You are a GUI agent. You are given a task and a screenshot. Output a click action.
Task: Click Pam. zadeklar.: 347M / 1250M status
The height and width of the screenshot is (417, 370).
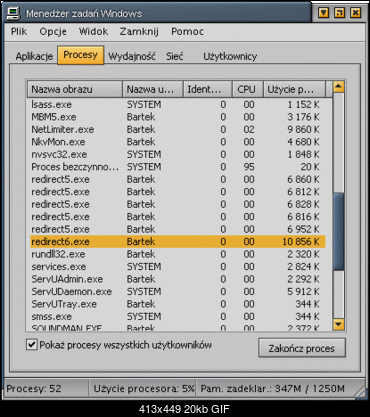click(x=273, y=389)
